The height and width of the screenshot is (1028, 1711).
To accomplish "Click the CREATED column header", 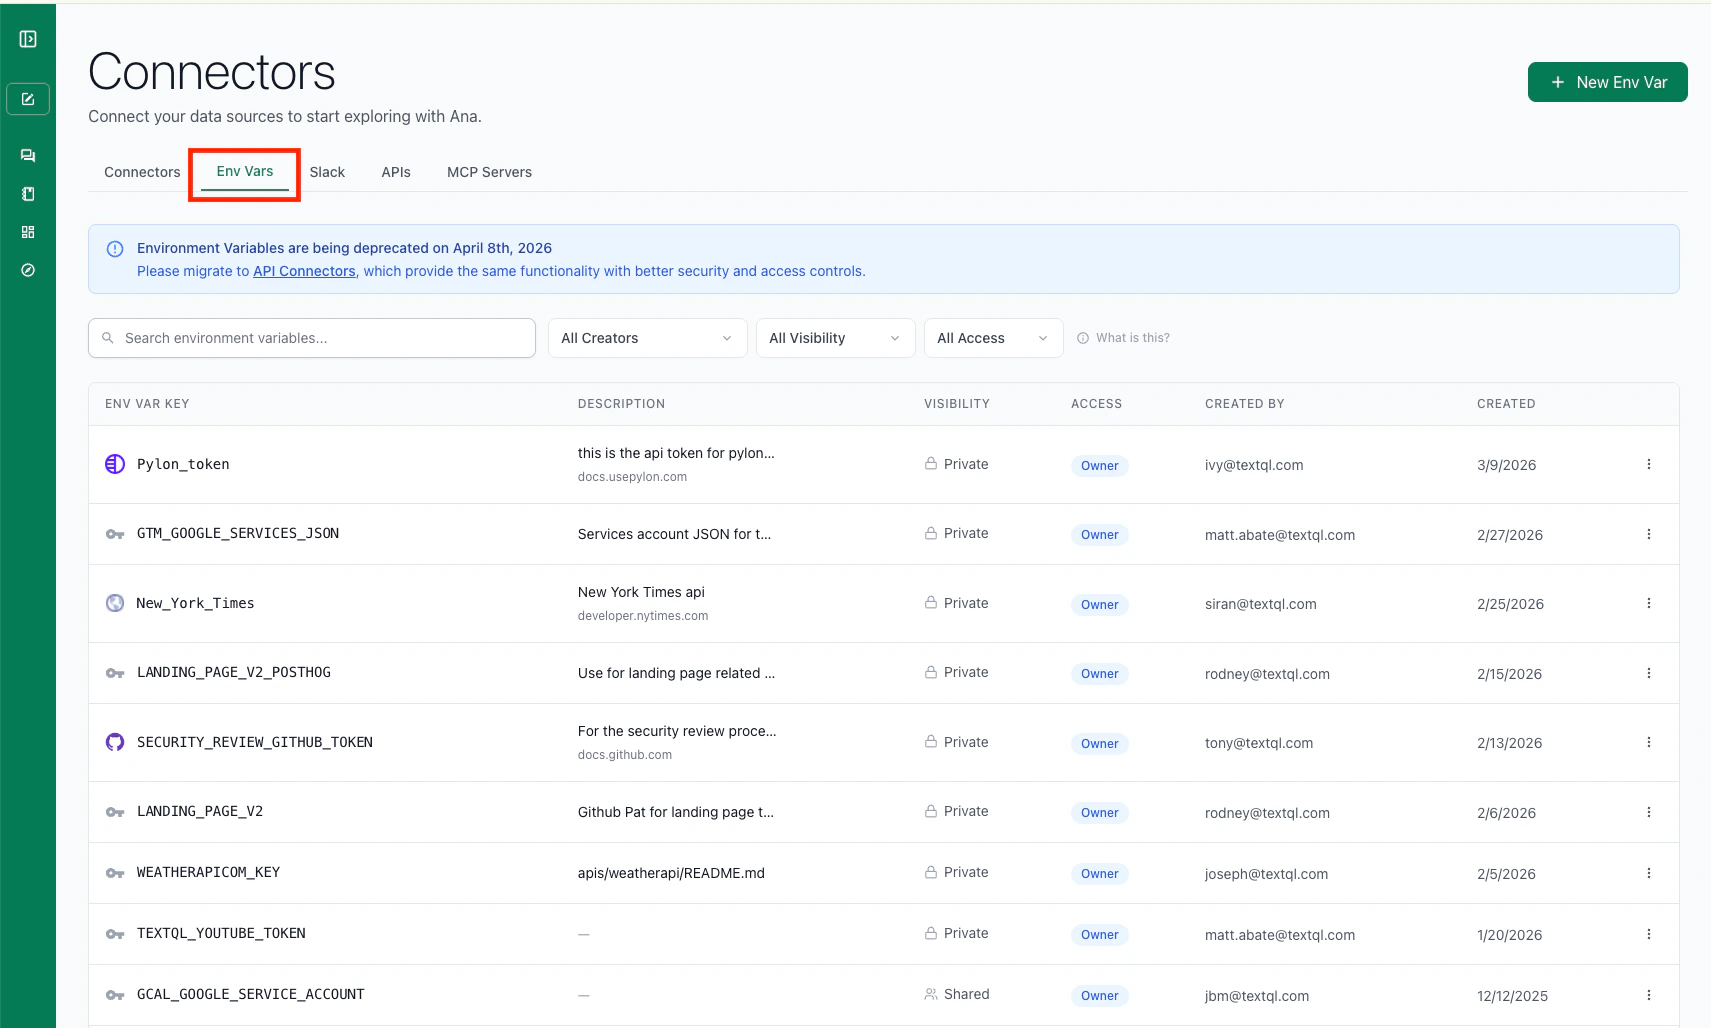I will [x=1506, y=404].
